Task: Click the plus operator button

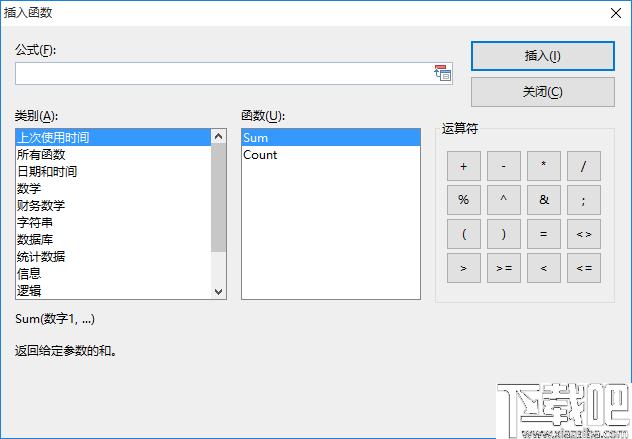Action: (x=463, y=166)
